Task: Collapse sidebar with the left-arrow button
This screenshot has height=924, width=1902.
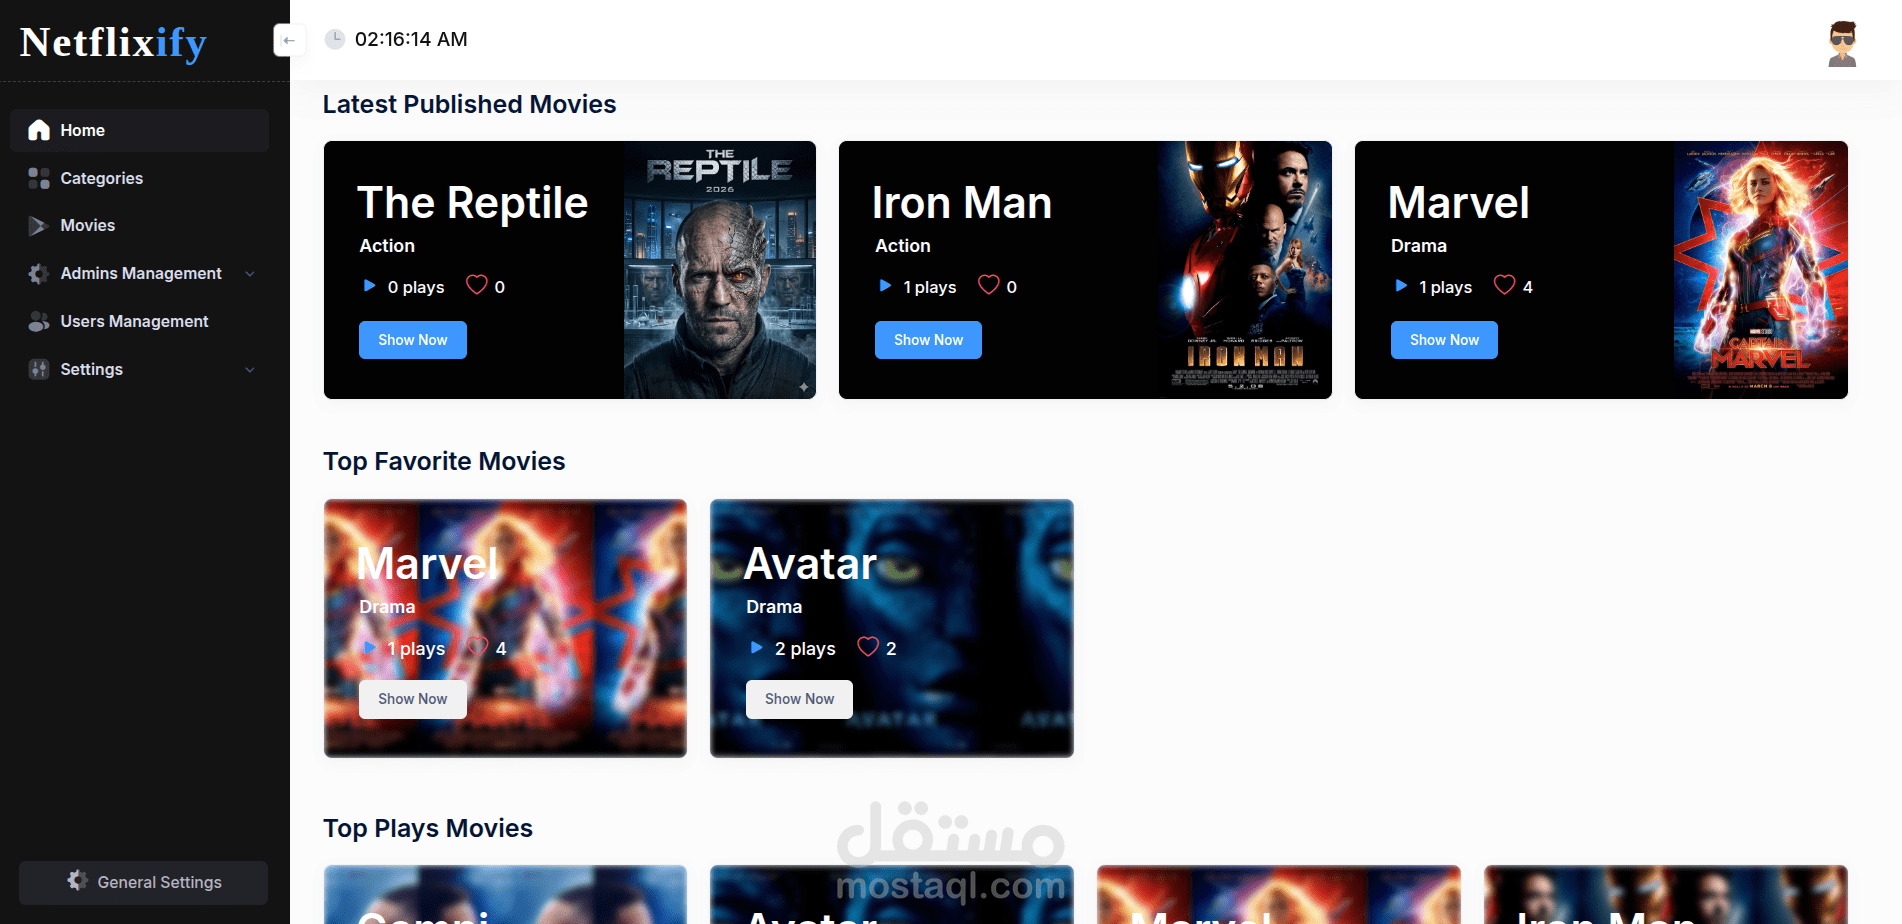Action: pos(289,40)
